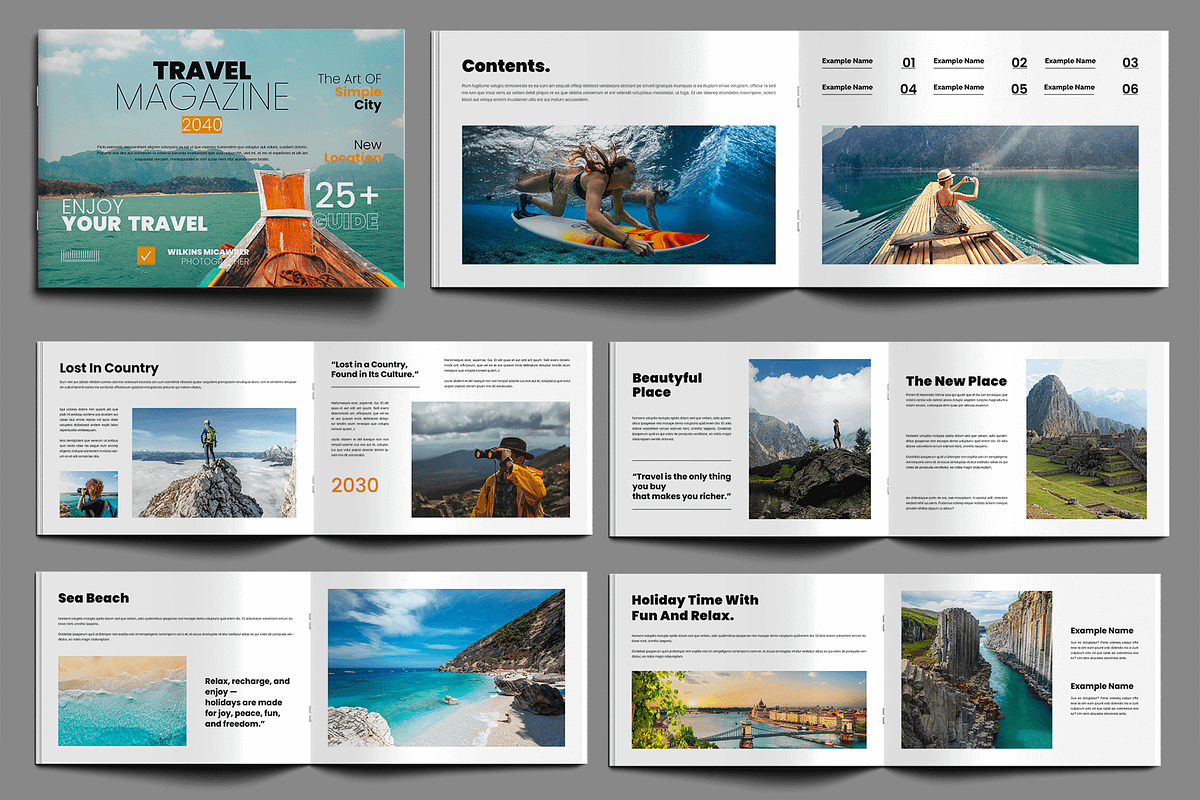Screen dimensions: 1200x800
Task: Click the woman on wooden boat photo
Action: (x=980, y=194)
